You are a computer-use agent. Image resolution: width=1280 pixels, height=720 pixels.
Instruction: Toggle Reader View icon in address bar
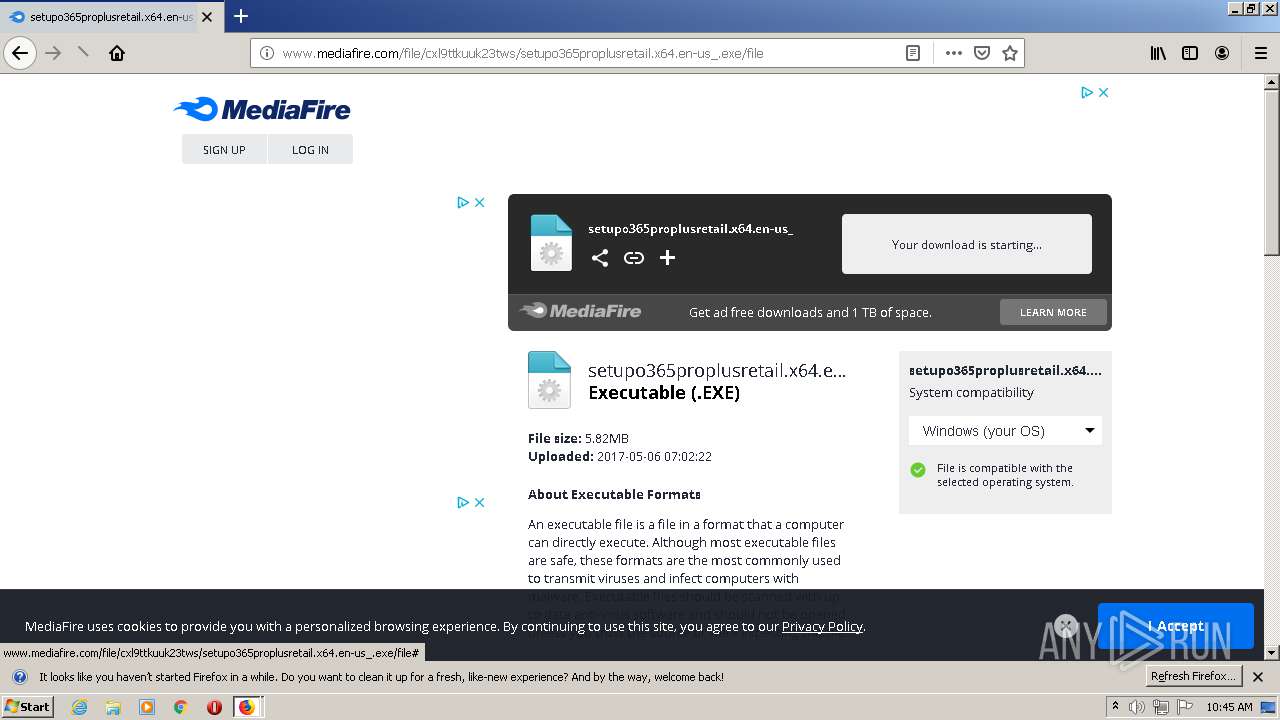tap(913, 53)
